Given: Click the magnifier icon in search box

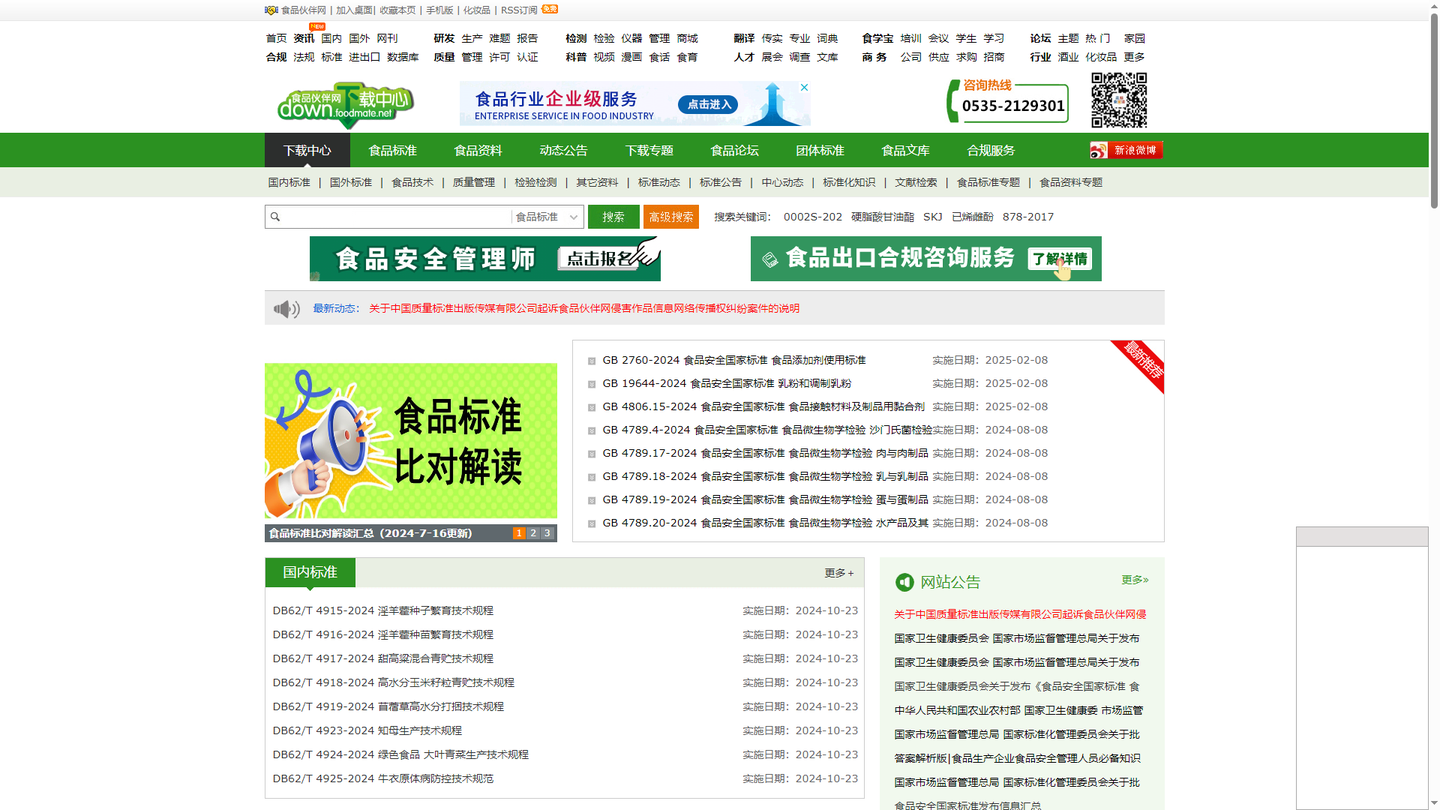Looking at the screenshot, I should [275, 217].
